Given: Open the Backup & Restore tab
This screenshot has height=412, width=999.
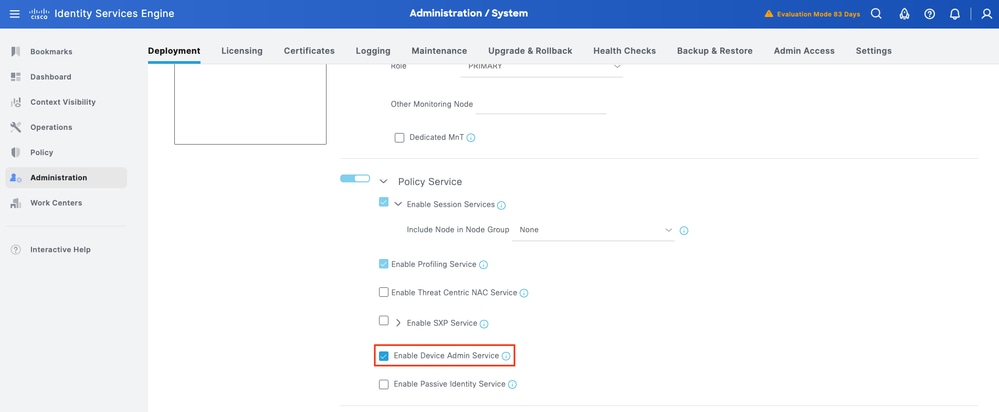Looking at the screenshot, I should coord(715,51).
